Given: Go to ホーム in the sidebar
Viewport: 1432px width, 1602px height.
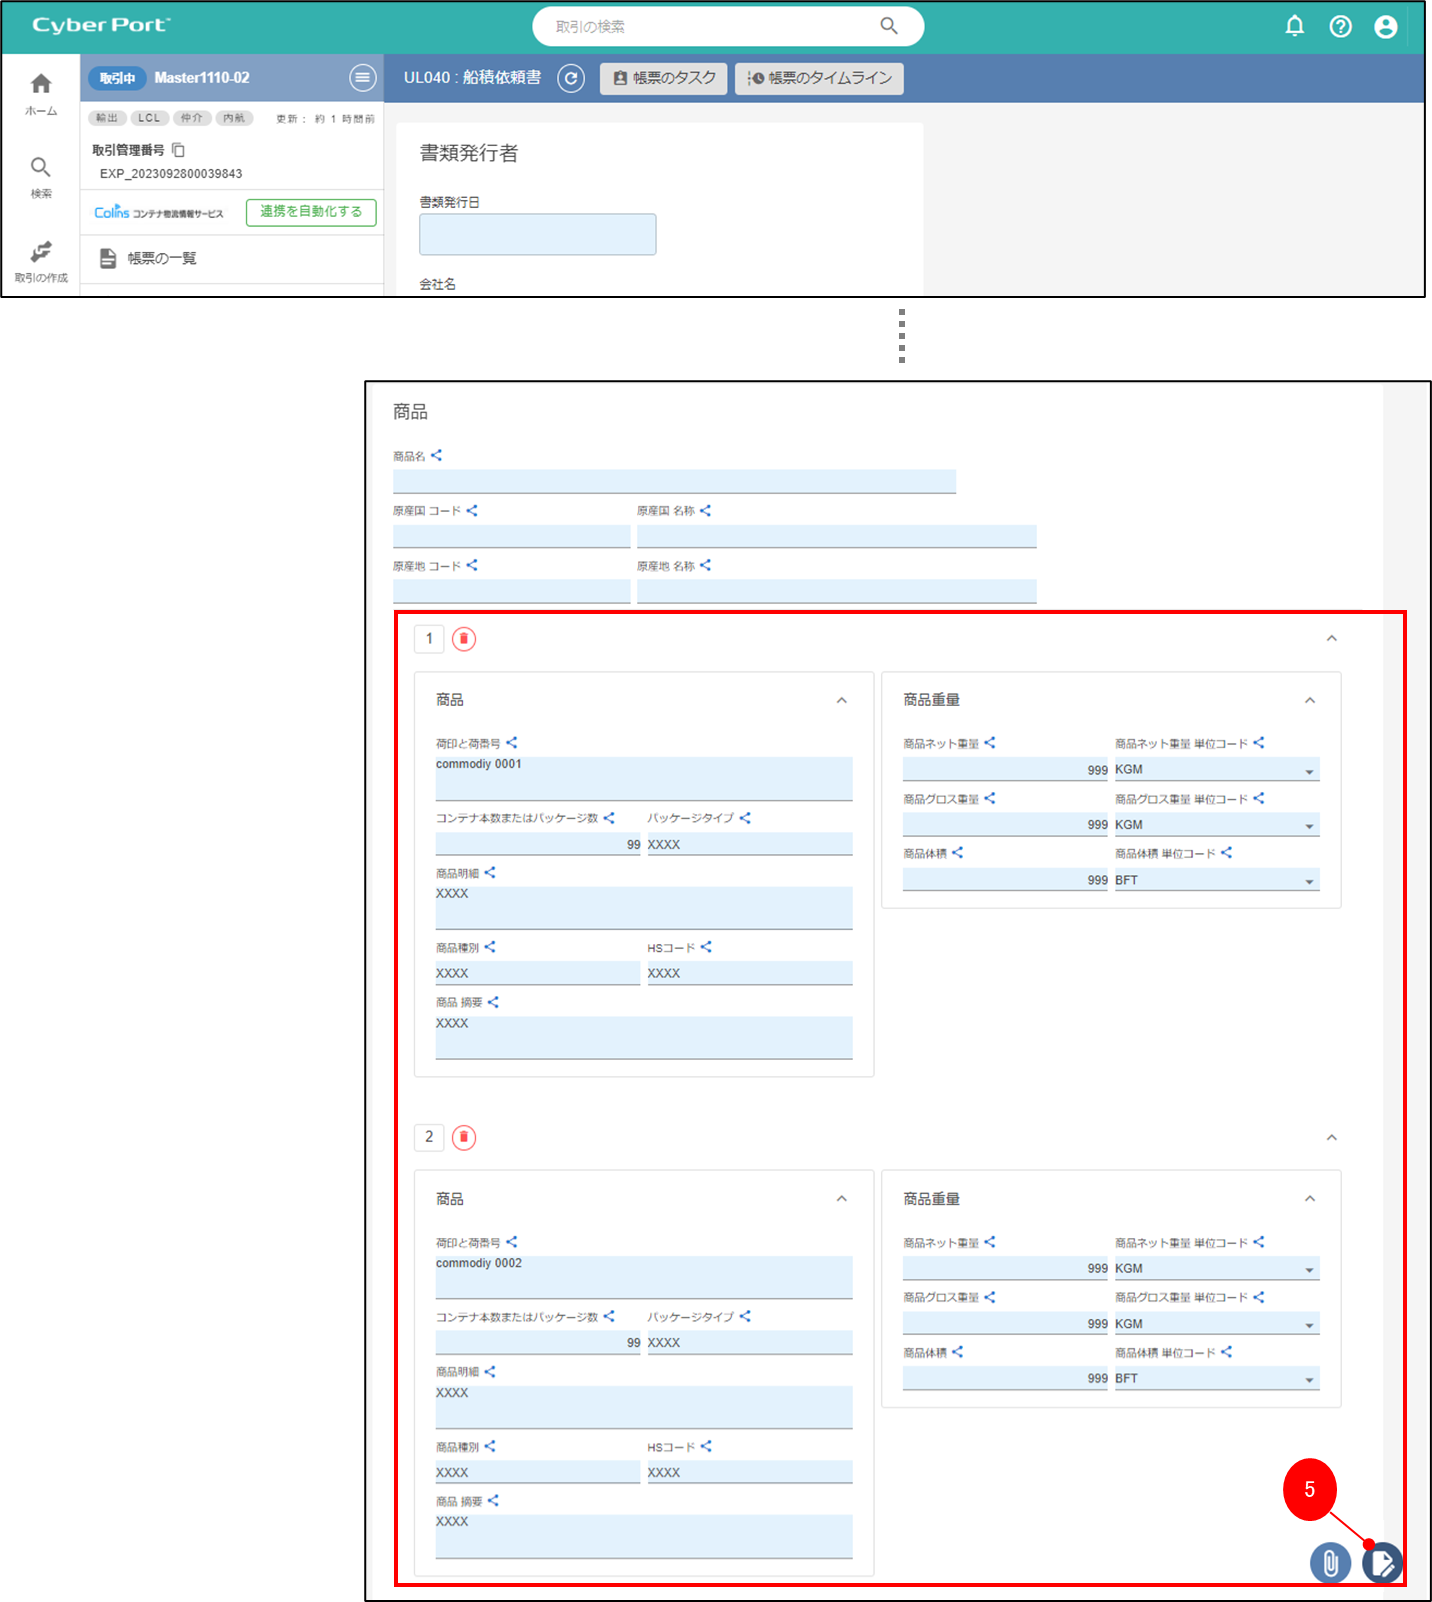Looking at the screenshot, I should (x=41, y=94).
